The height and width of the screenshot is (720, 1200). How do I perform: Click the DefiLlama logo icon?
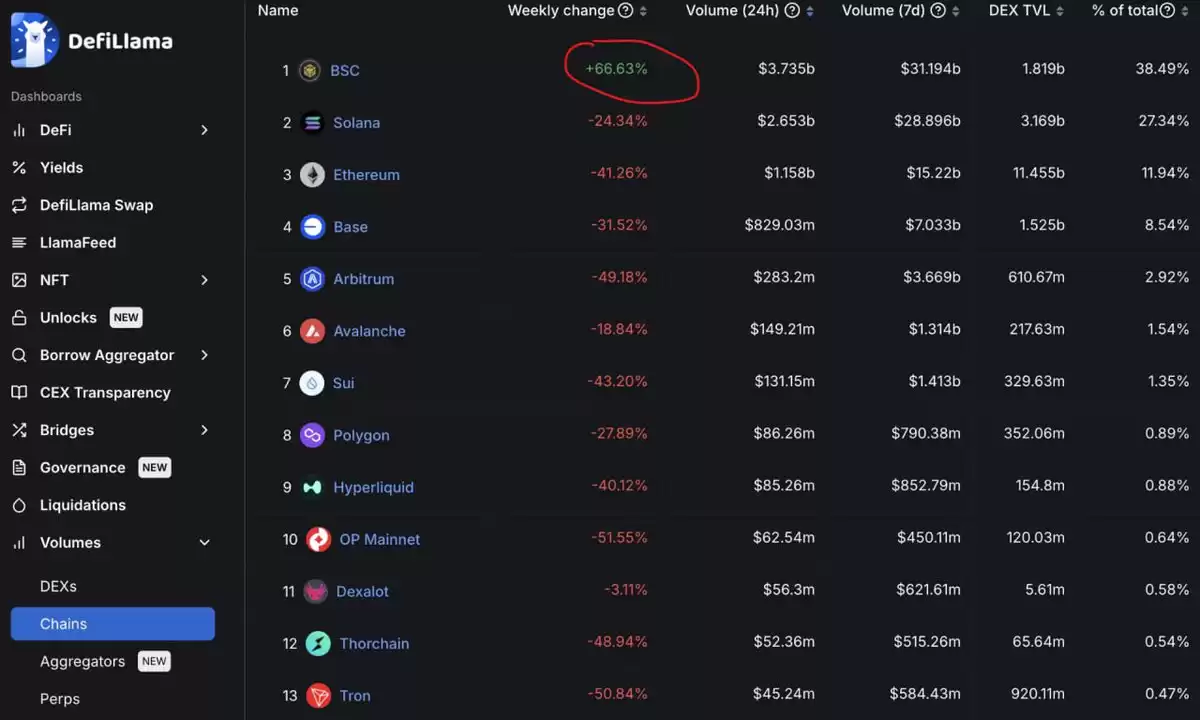tap(35, 41)
